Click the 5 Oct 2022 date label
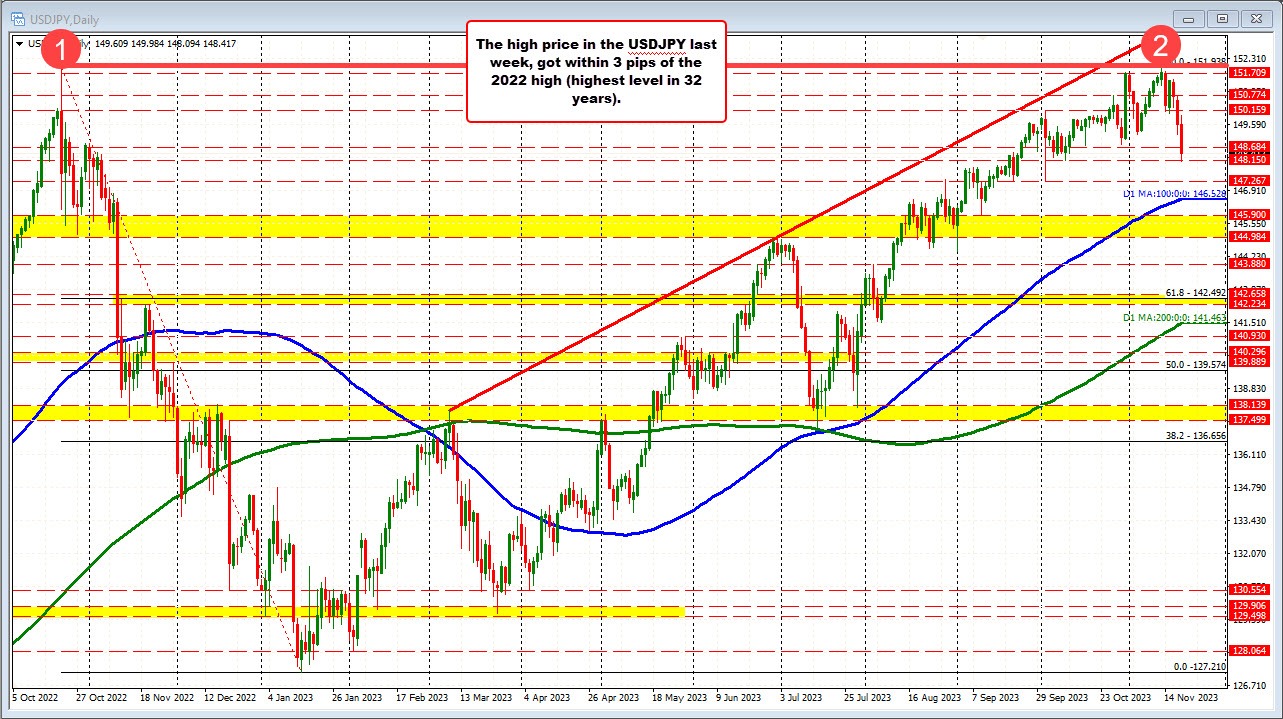1283x719 pixels. (36, 699)
